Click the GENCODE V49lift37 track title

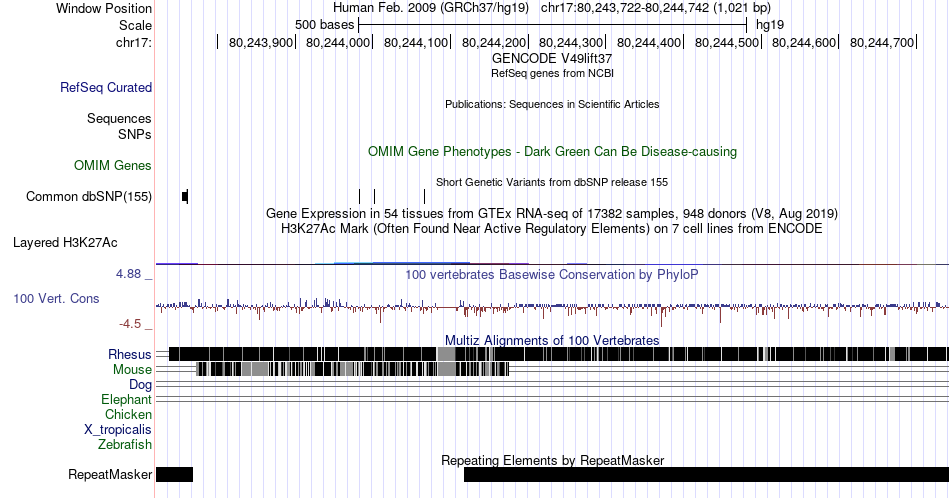coord(552,59)
